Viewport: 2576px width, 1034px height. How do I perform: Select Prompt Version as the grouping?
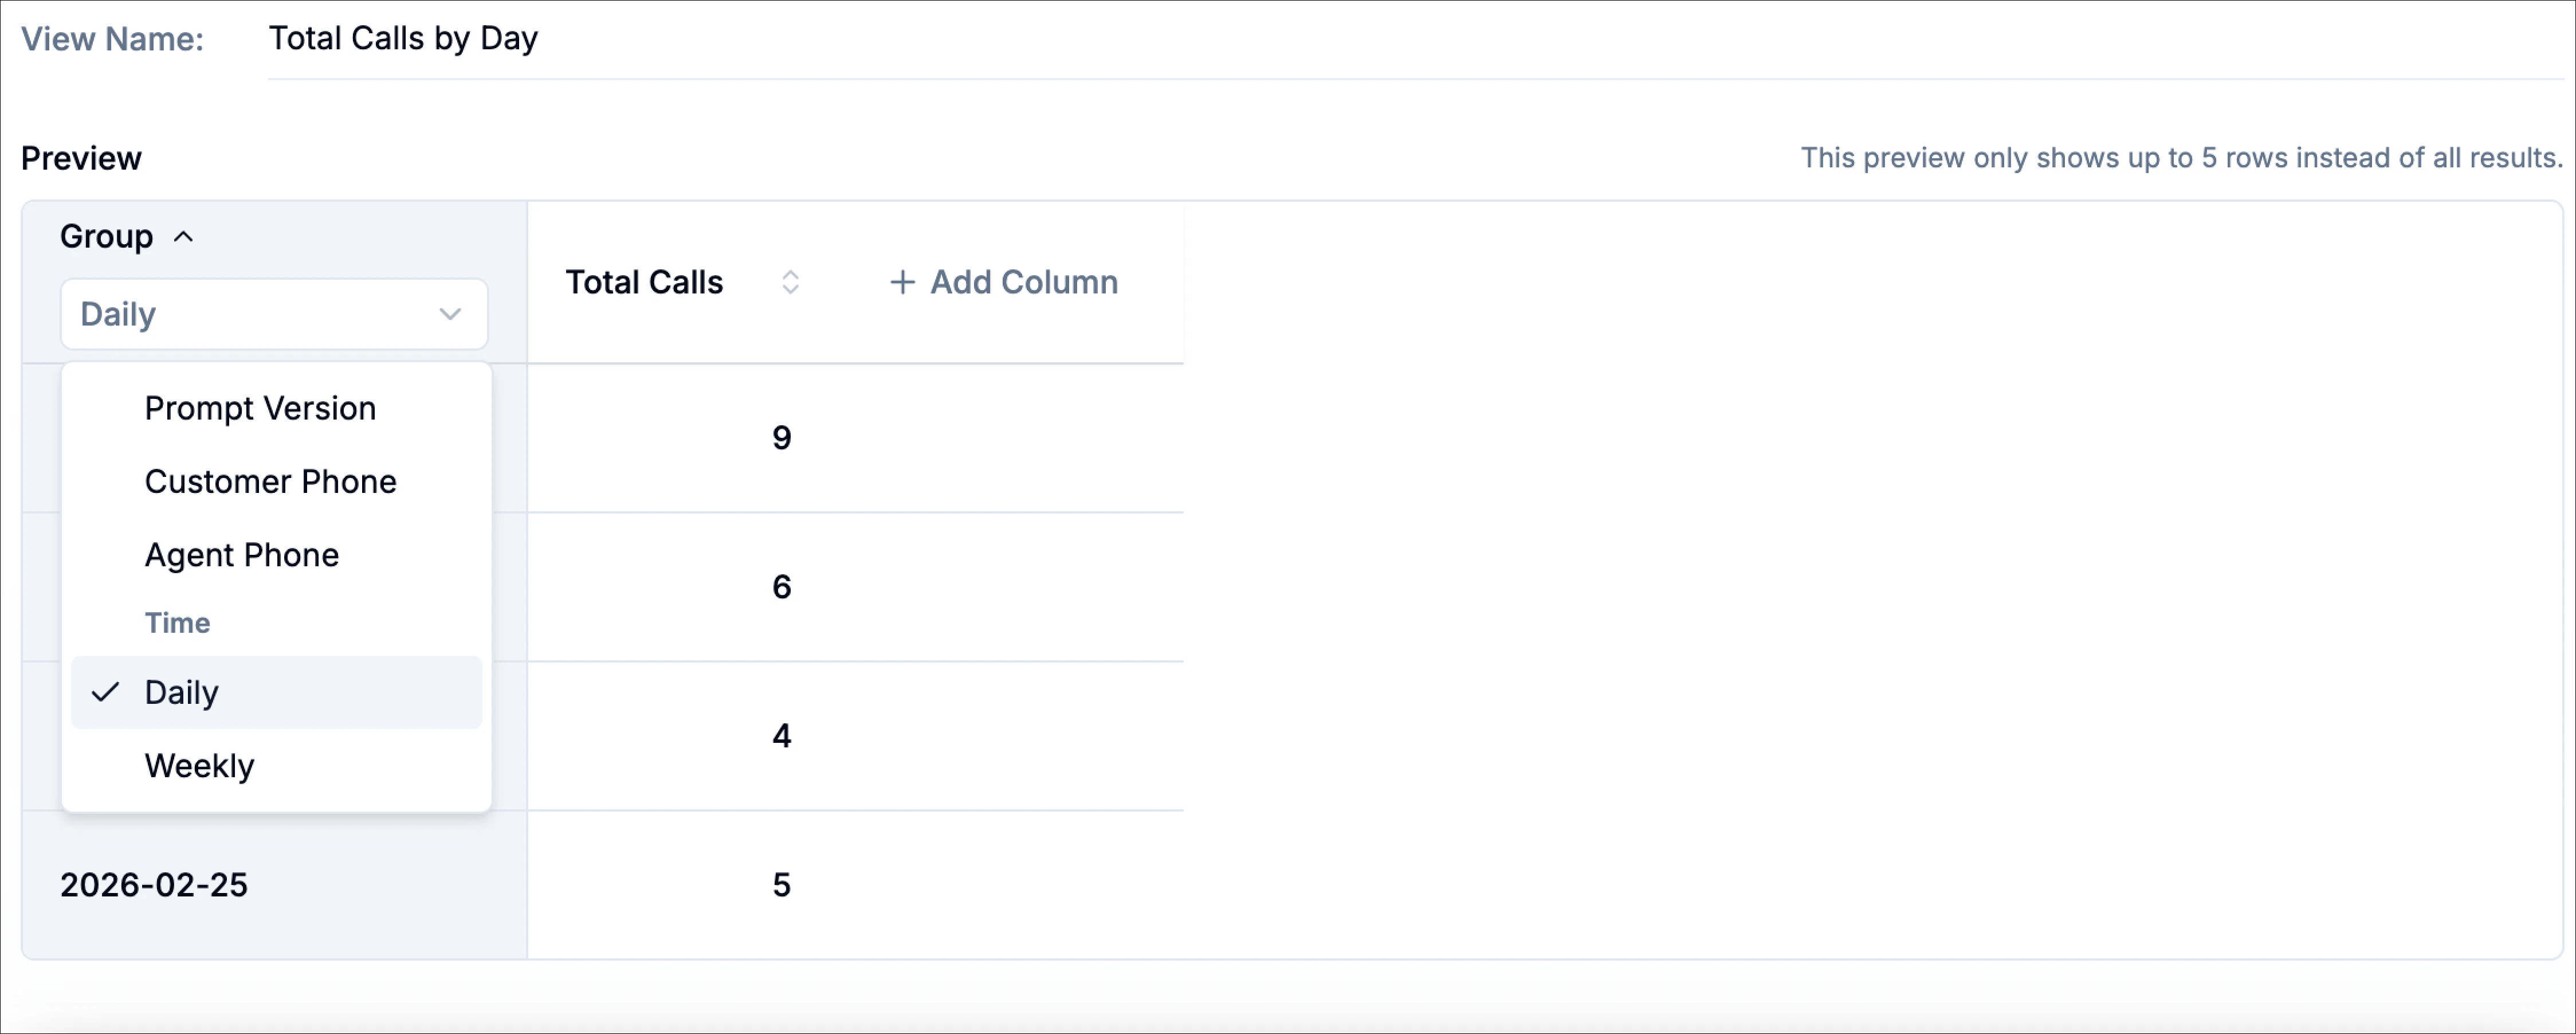tap(260, 408)
